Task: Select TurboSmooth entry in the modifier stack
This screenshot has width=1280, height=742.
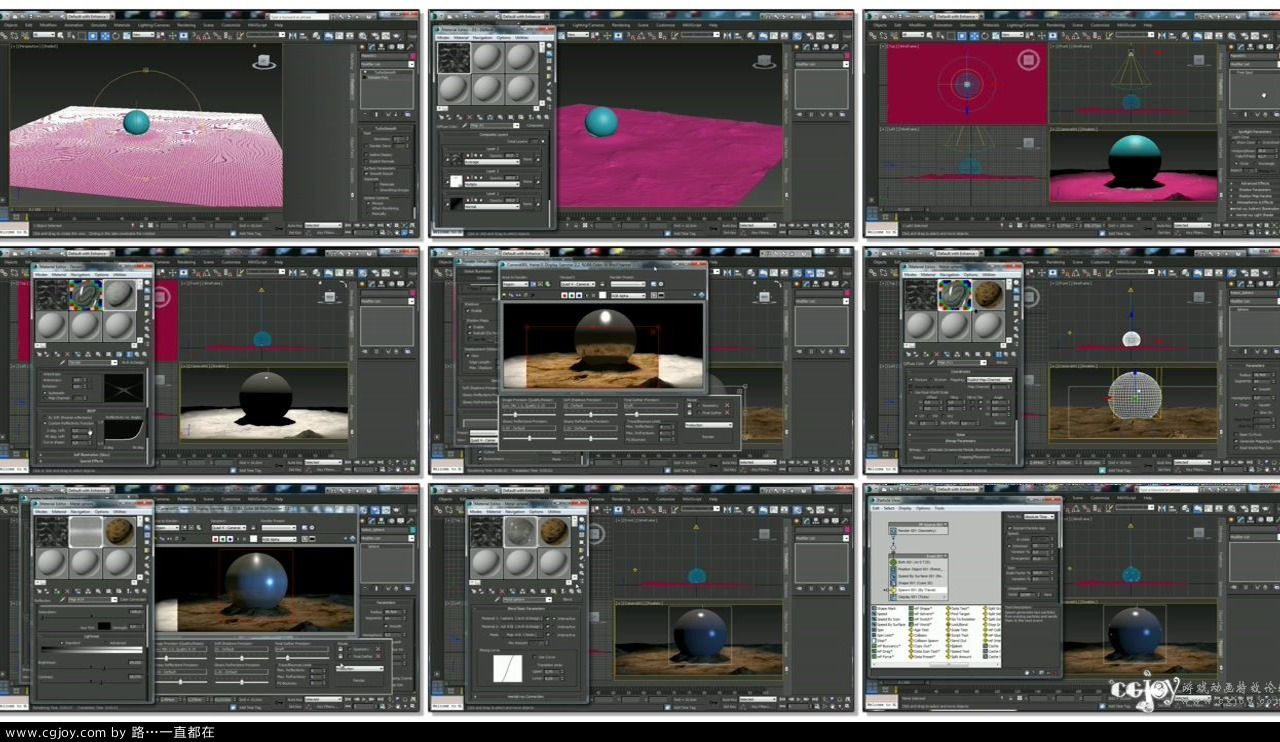Action: [x=385, y=72]
